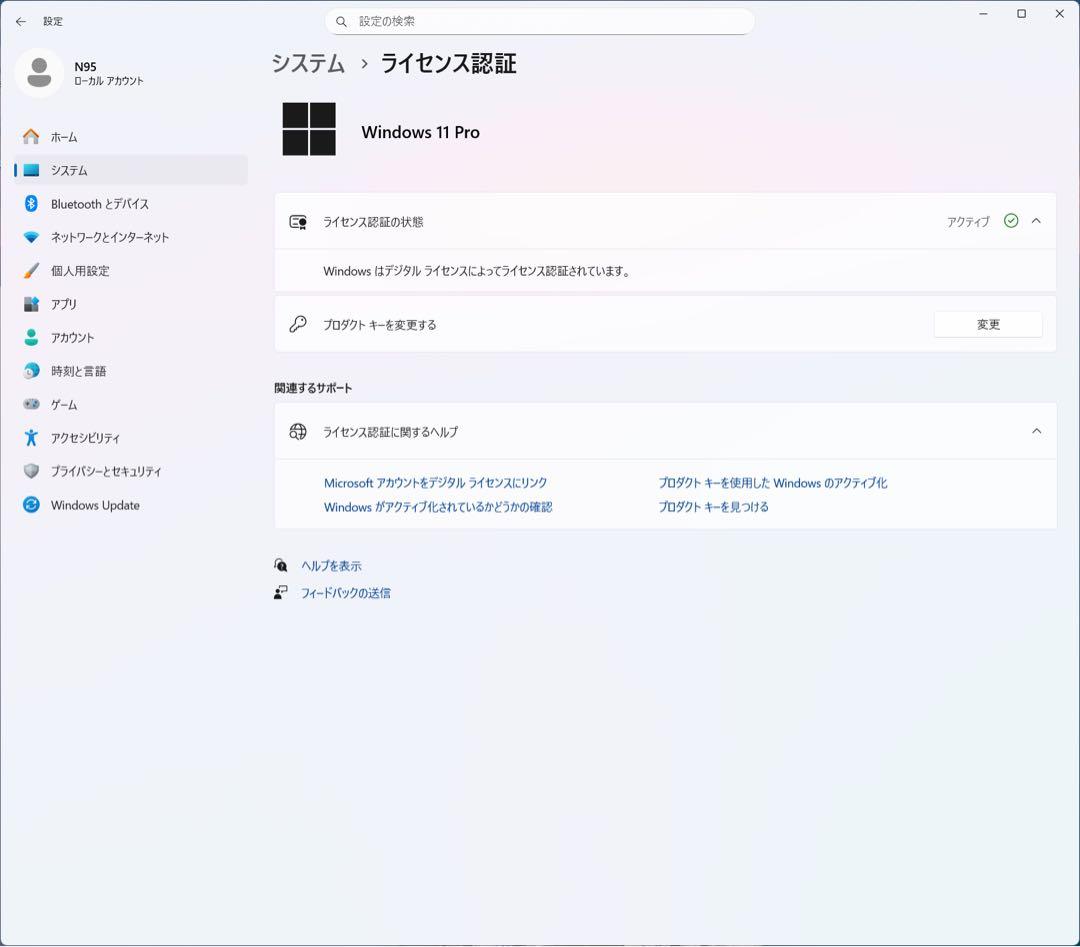Screen dimensions: 1080x947
Task: Open the ゲーム settings section
Action: 30,404
